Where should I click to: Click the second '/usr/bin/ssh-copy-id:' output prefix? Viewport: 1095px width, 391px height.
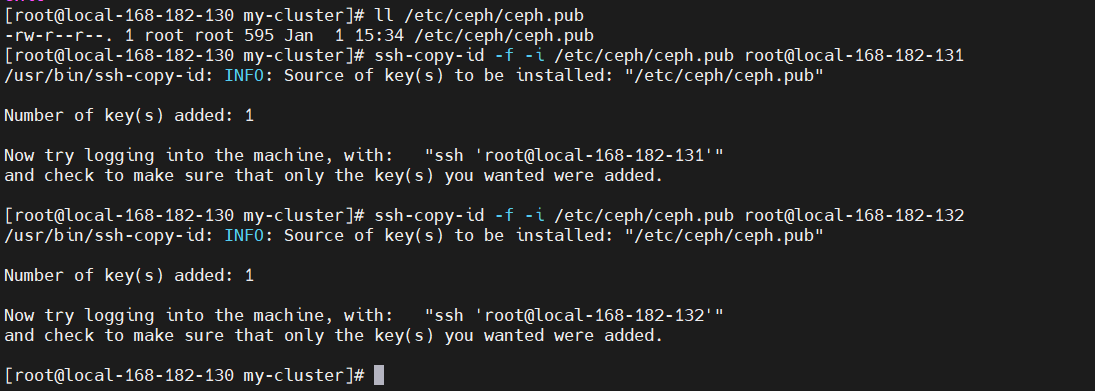click(x=109, y=235)
